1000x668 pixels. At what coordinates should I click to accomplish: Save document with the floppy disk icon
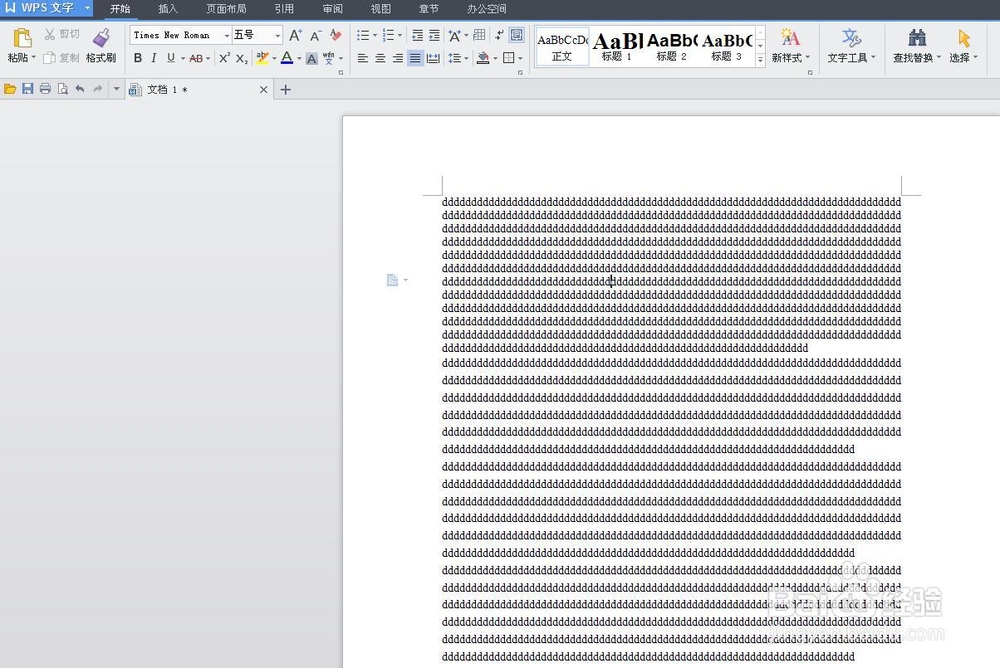pos(27,89)
